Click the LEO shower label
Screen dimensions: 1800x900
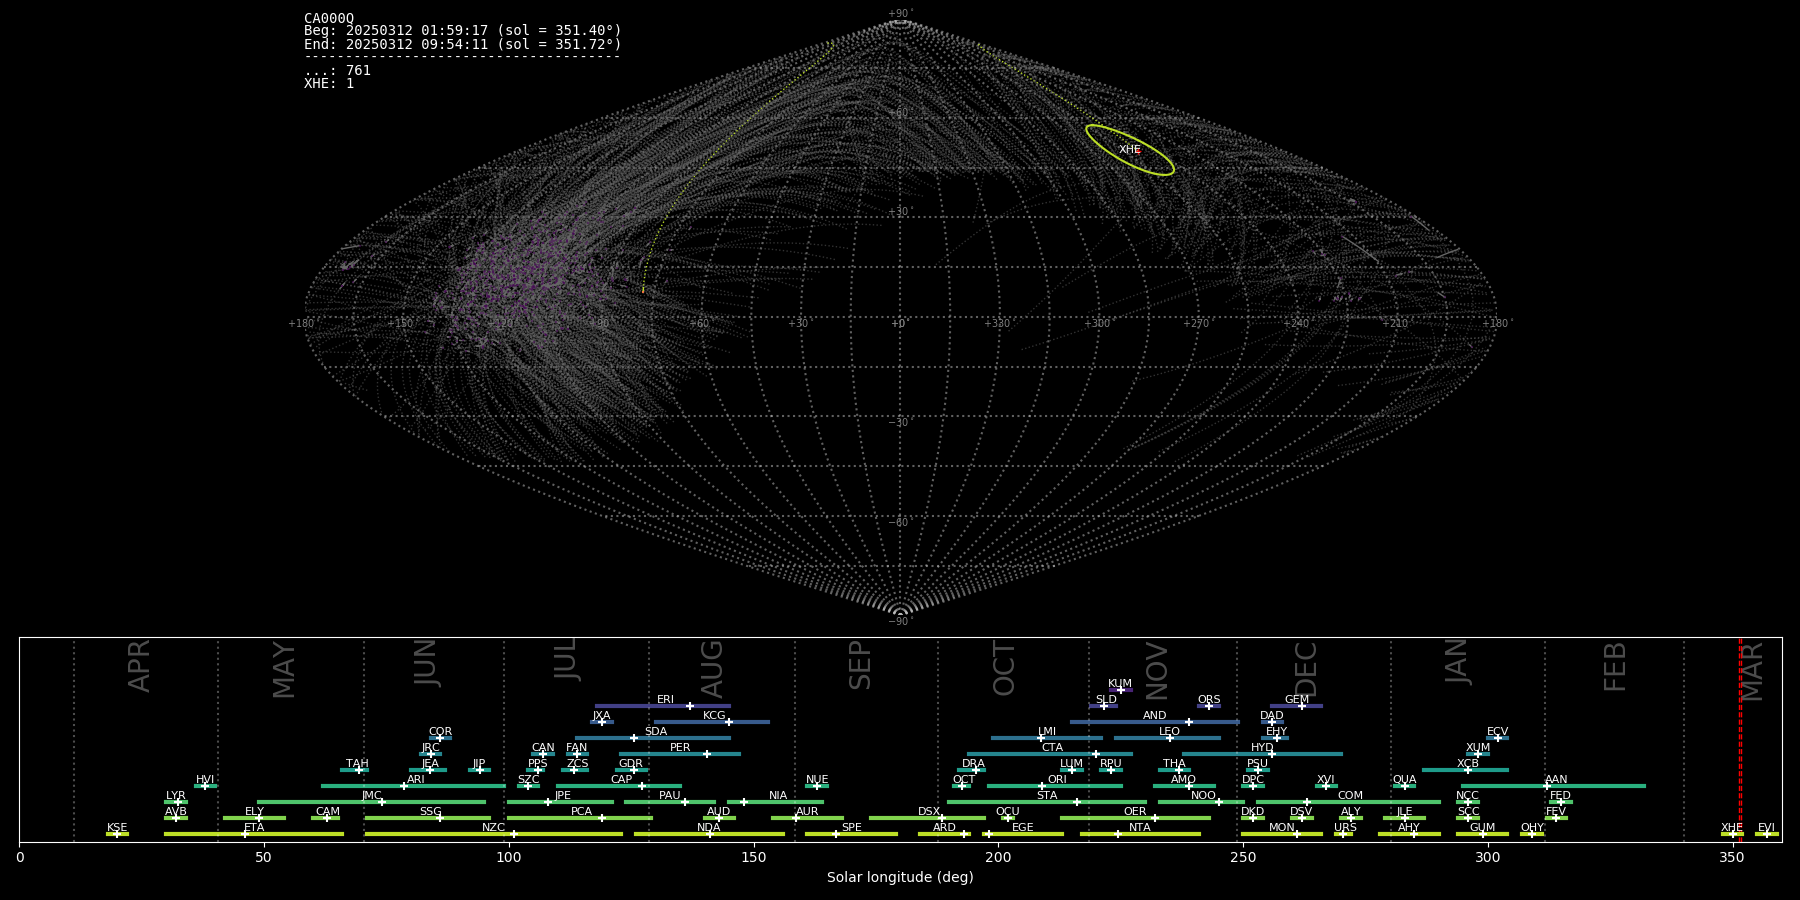coord(1169,732)
